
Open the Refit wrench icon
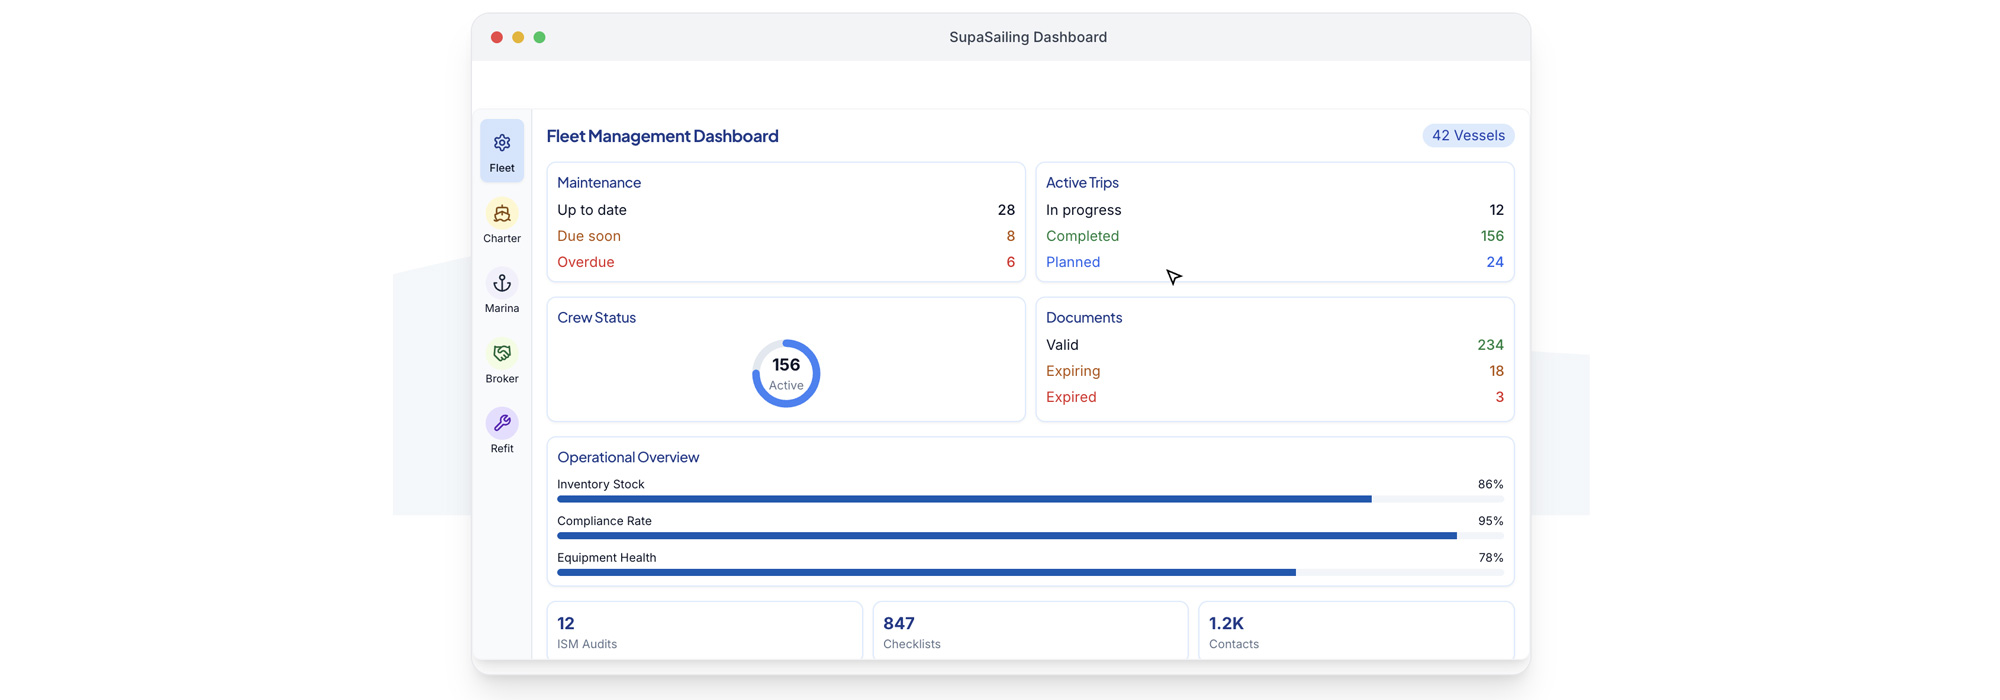coord(502,423)
